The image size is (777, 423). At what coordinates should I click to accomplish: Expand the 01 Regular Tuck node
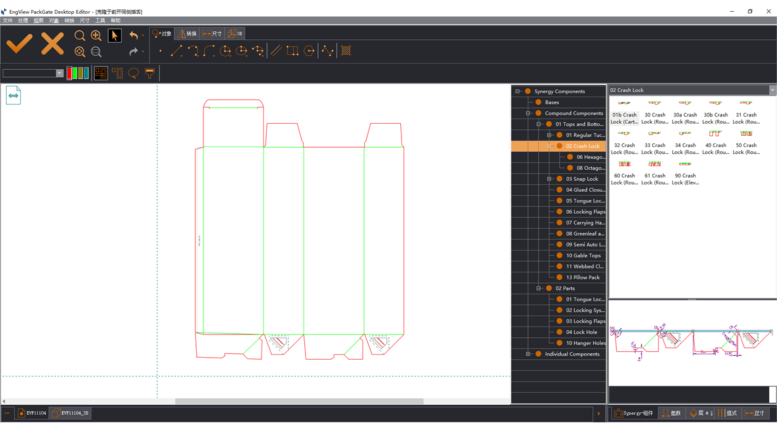549,135
